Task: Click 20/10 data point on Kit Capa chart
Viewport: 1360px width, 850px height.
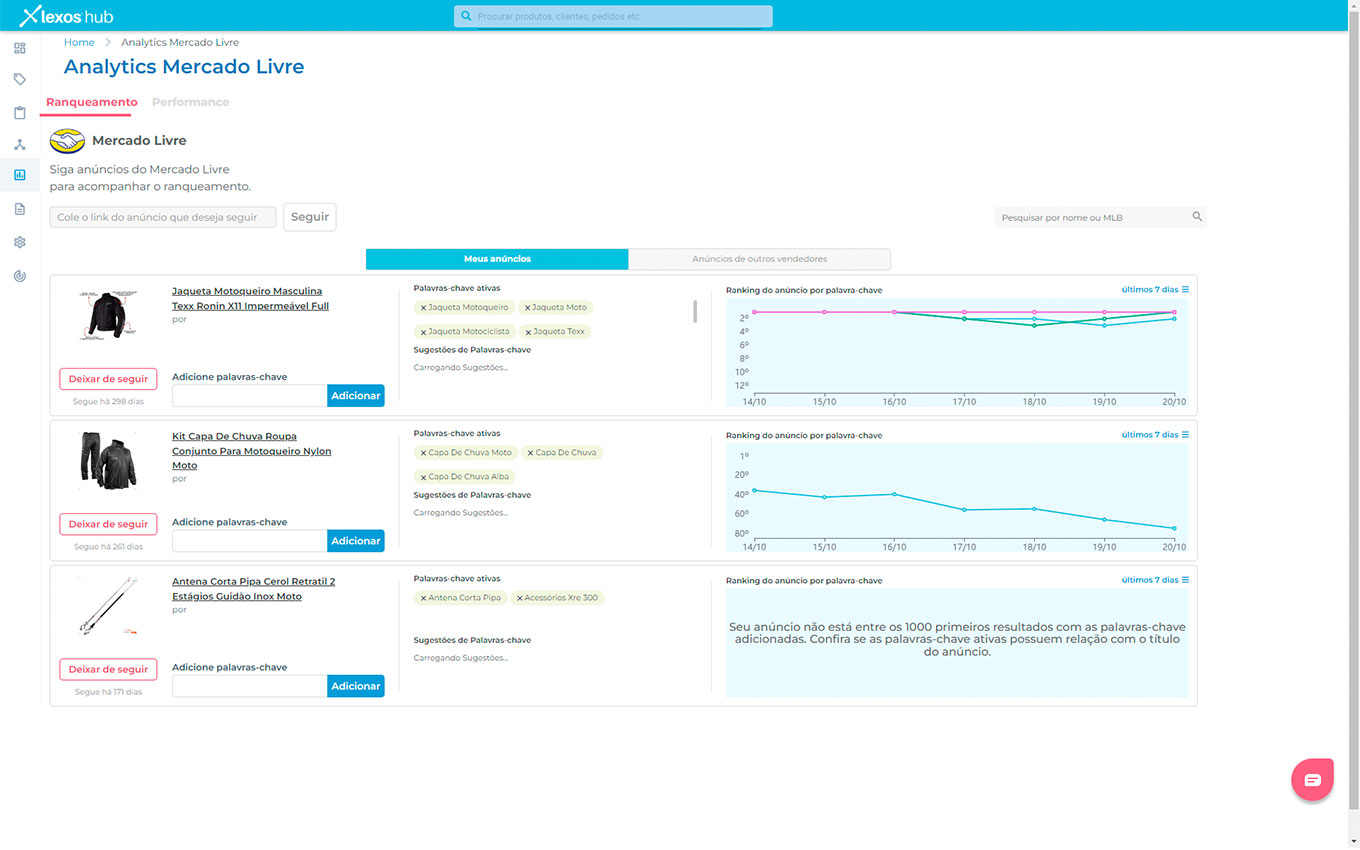Action: [1174, 528]
